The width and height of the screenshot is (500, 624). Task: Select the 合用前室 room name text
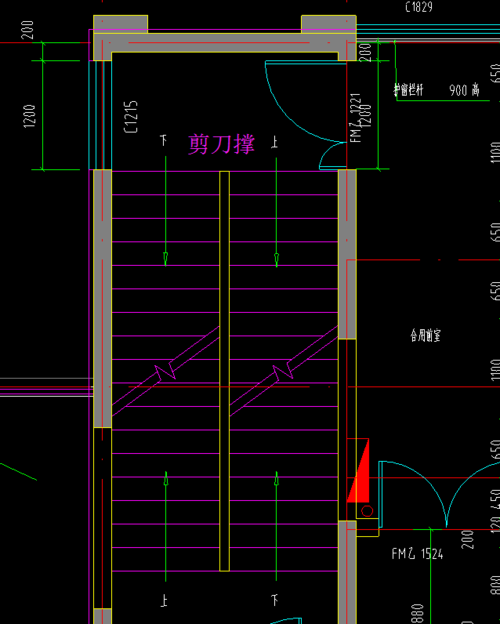426,335
